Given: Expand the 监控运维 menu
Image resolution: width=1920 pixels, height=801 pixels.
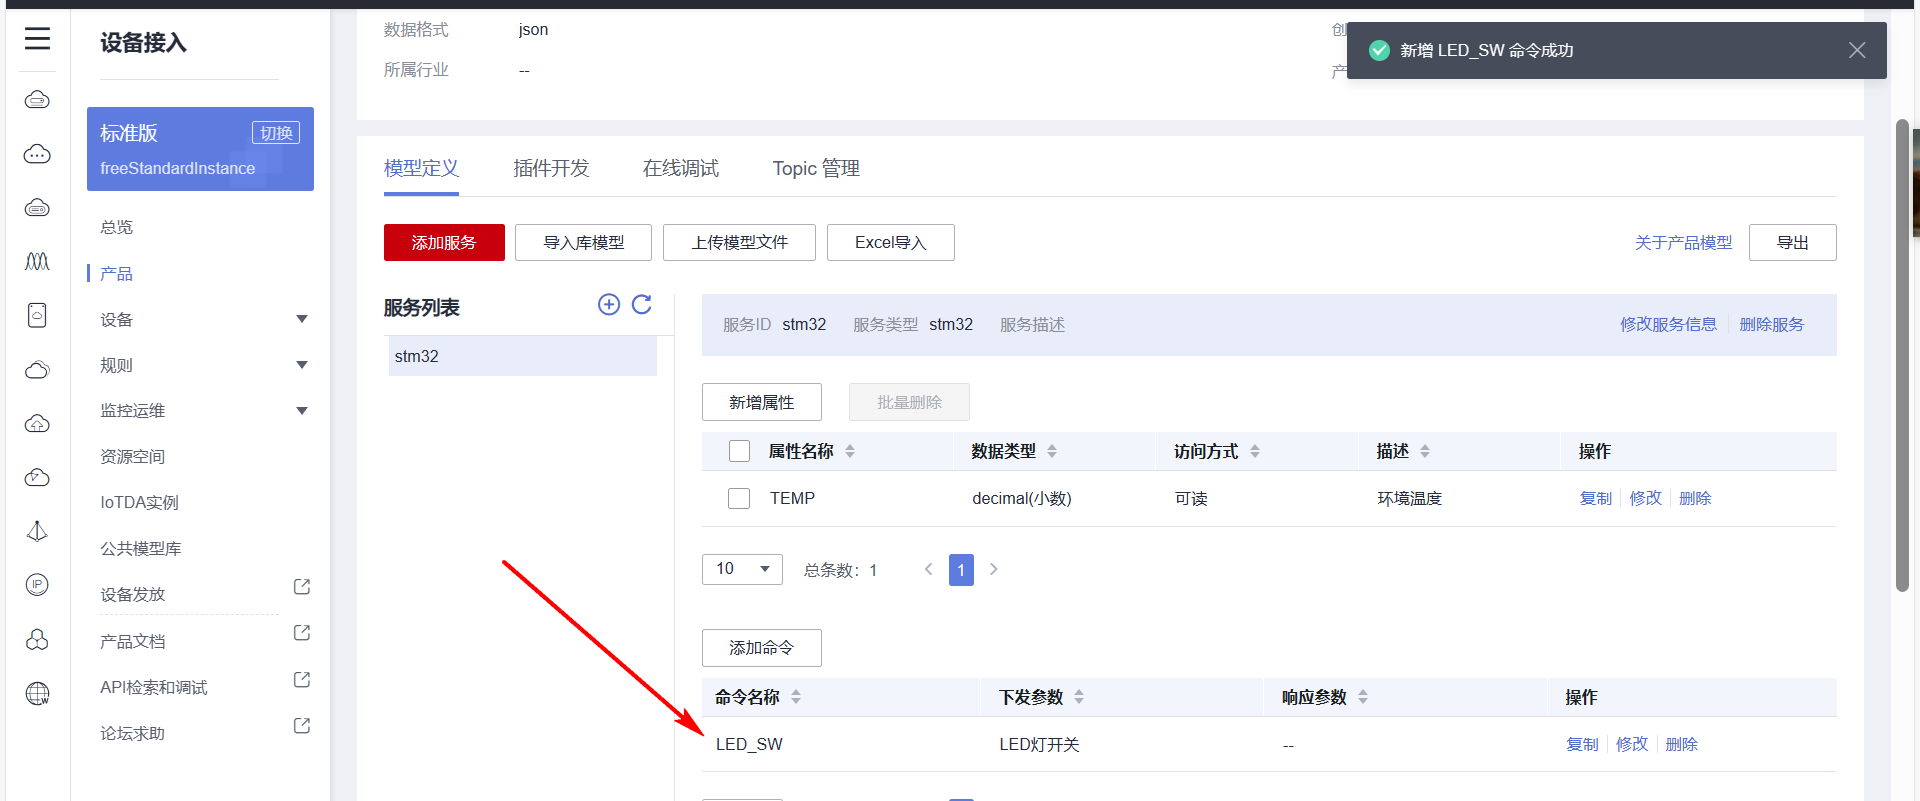Looking at the screenshot, I should click(302, 411).
